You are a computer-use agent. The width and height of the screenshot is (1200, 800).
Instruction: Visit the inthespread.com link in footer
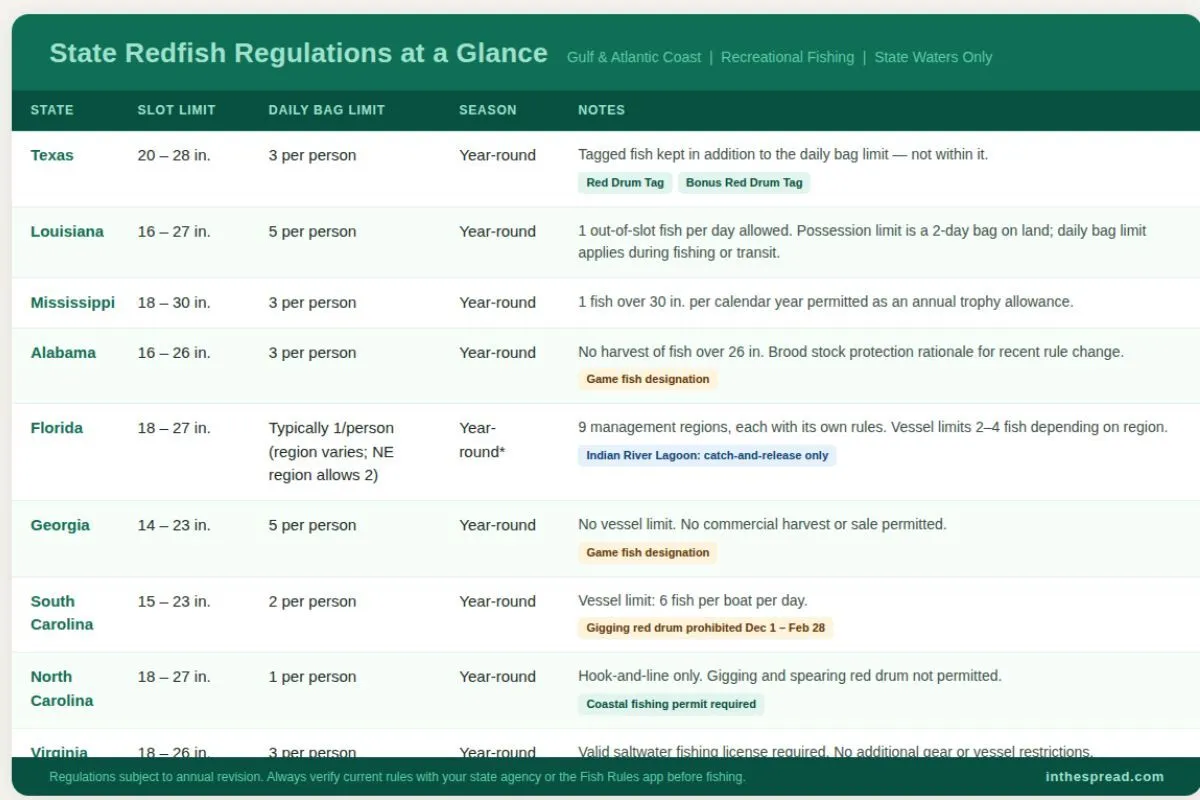click(1103, 776)
